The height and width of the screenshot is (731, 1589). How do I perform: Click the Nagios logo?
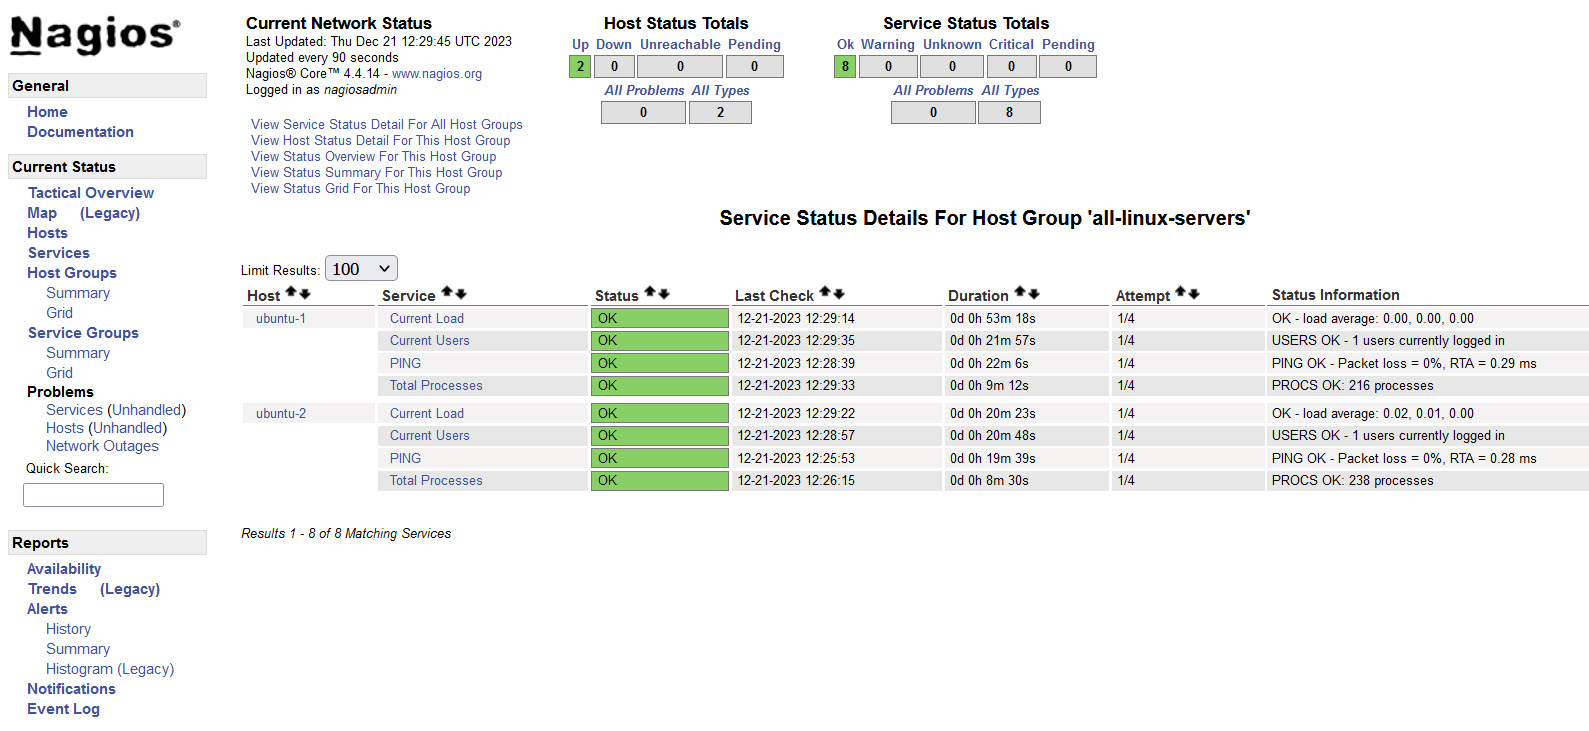pyautogui.click(x=95, y=35)
